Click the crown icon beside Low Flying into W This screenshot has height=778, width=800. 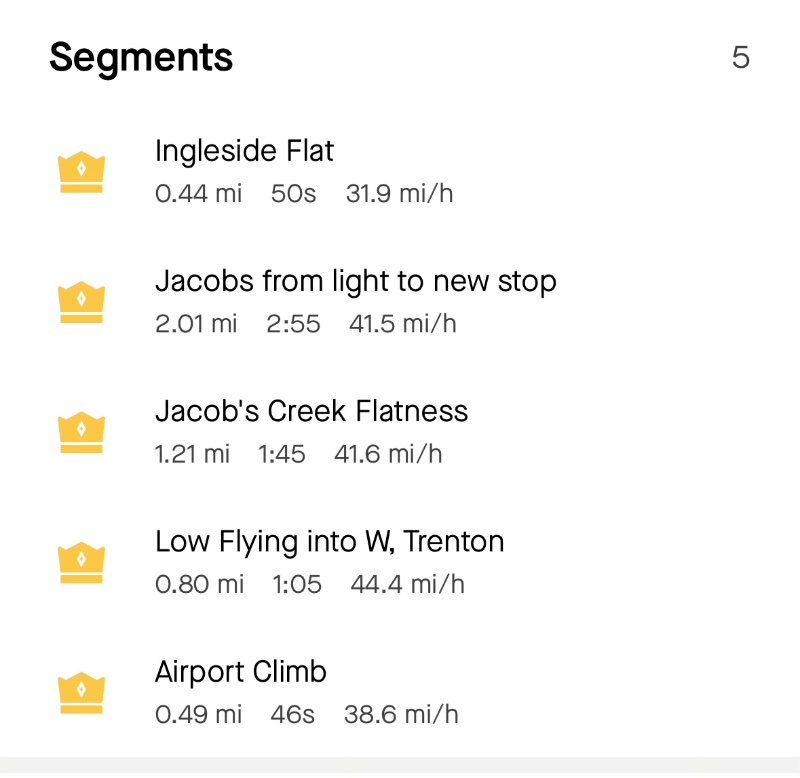[x=82, y=562]
